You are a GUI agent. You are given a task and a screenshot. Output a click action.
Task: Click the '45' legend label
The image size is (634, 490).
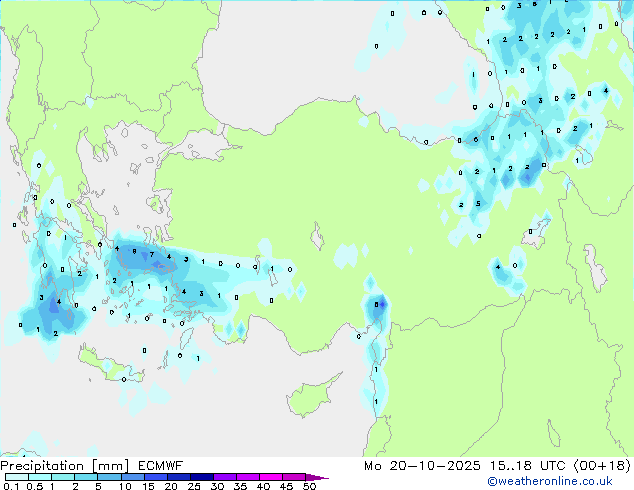pyautogui.click(x=286, y=486)
